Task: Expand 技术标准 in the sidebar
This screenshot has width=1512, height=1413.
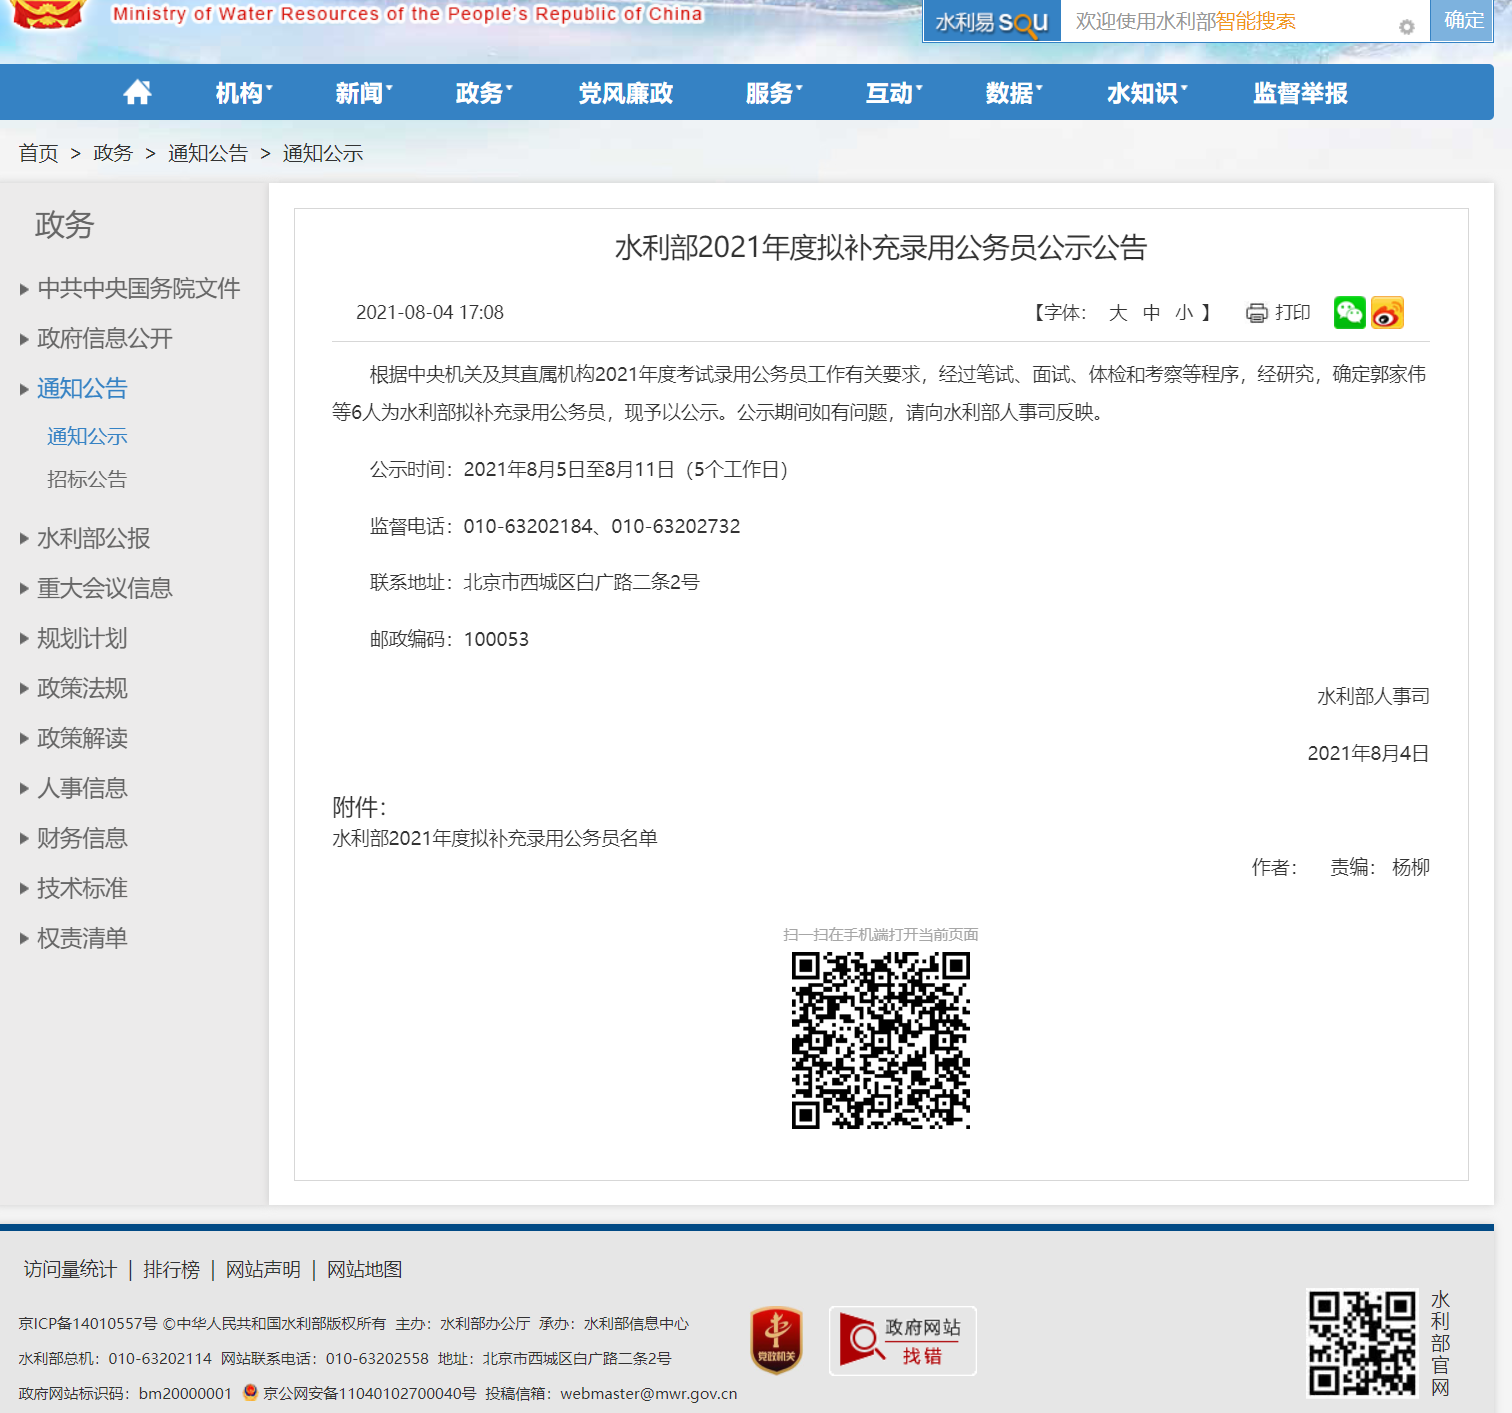Action: (82, 888)
